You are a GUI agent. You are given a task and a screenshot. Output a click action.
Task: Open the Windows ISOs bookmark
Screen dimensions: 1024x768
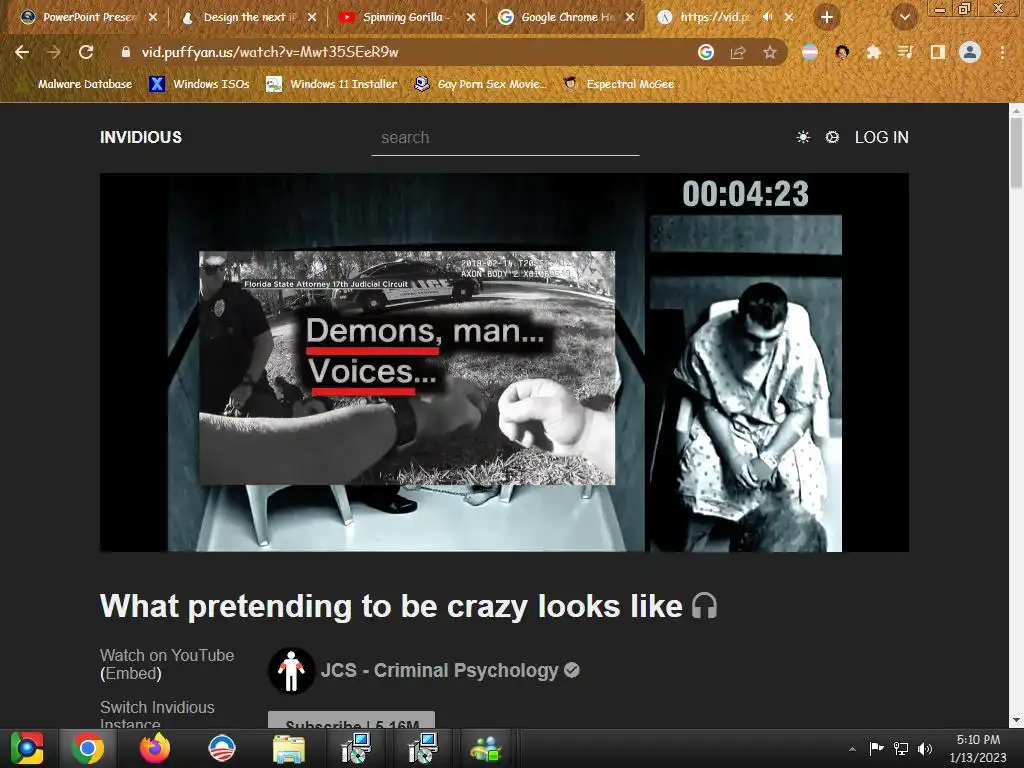click(x=200, y=84)
